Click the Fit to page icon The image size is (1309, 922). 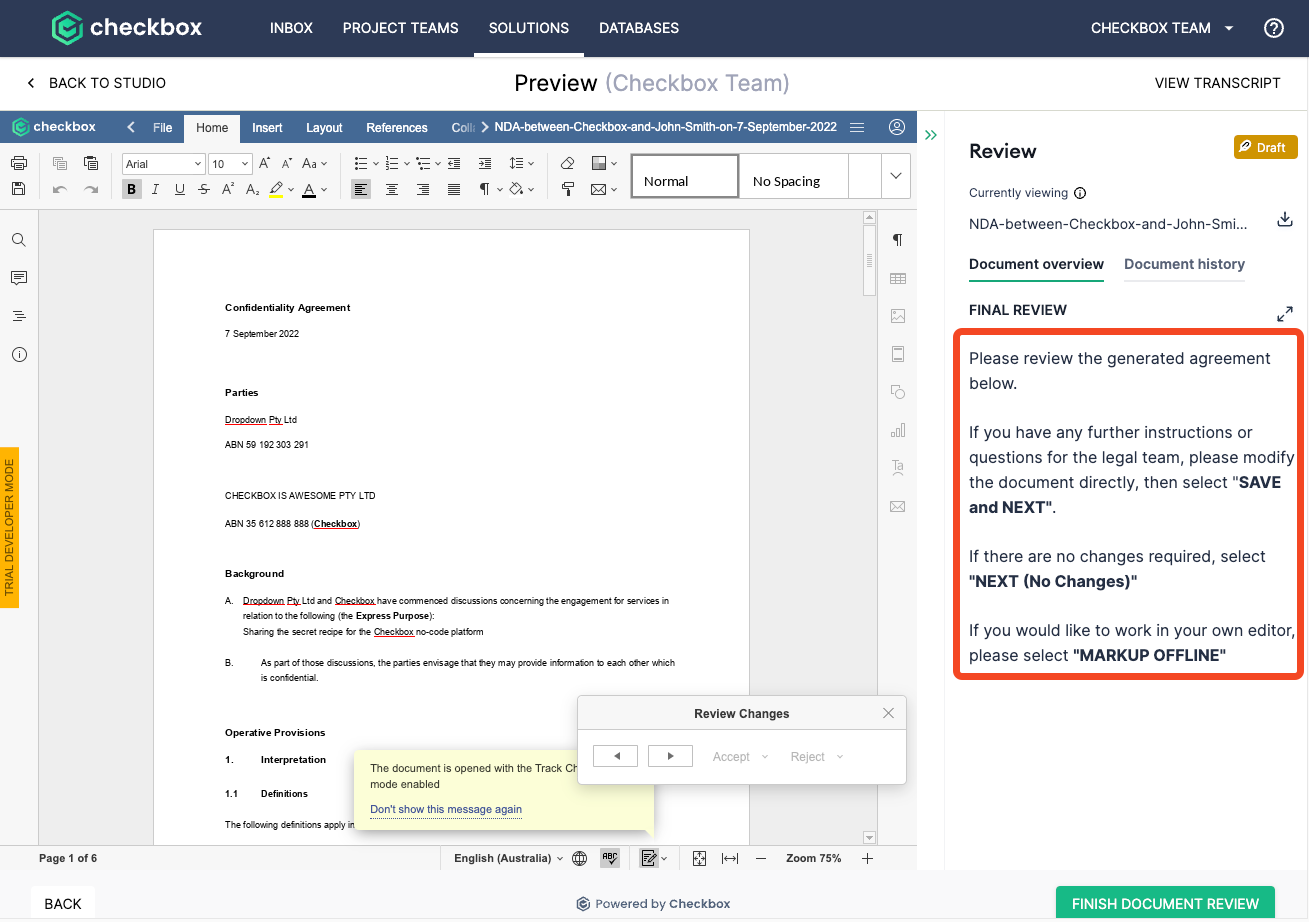click(x=700, y=858)
